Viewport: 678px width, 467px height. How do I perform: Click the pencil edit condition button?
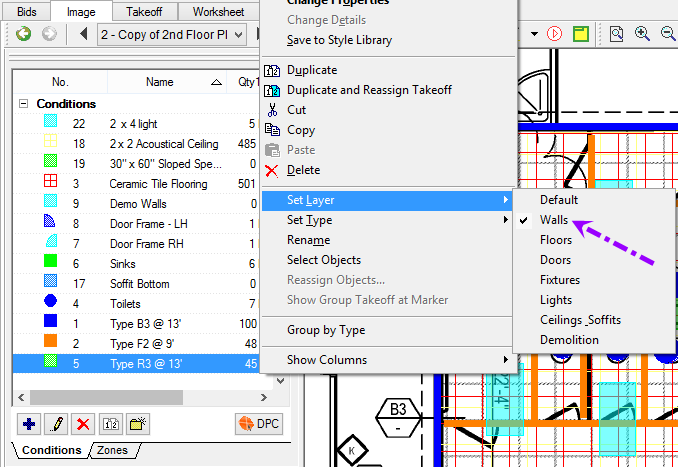coord(57,424)
